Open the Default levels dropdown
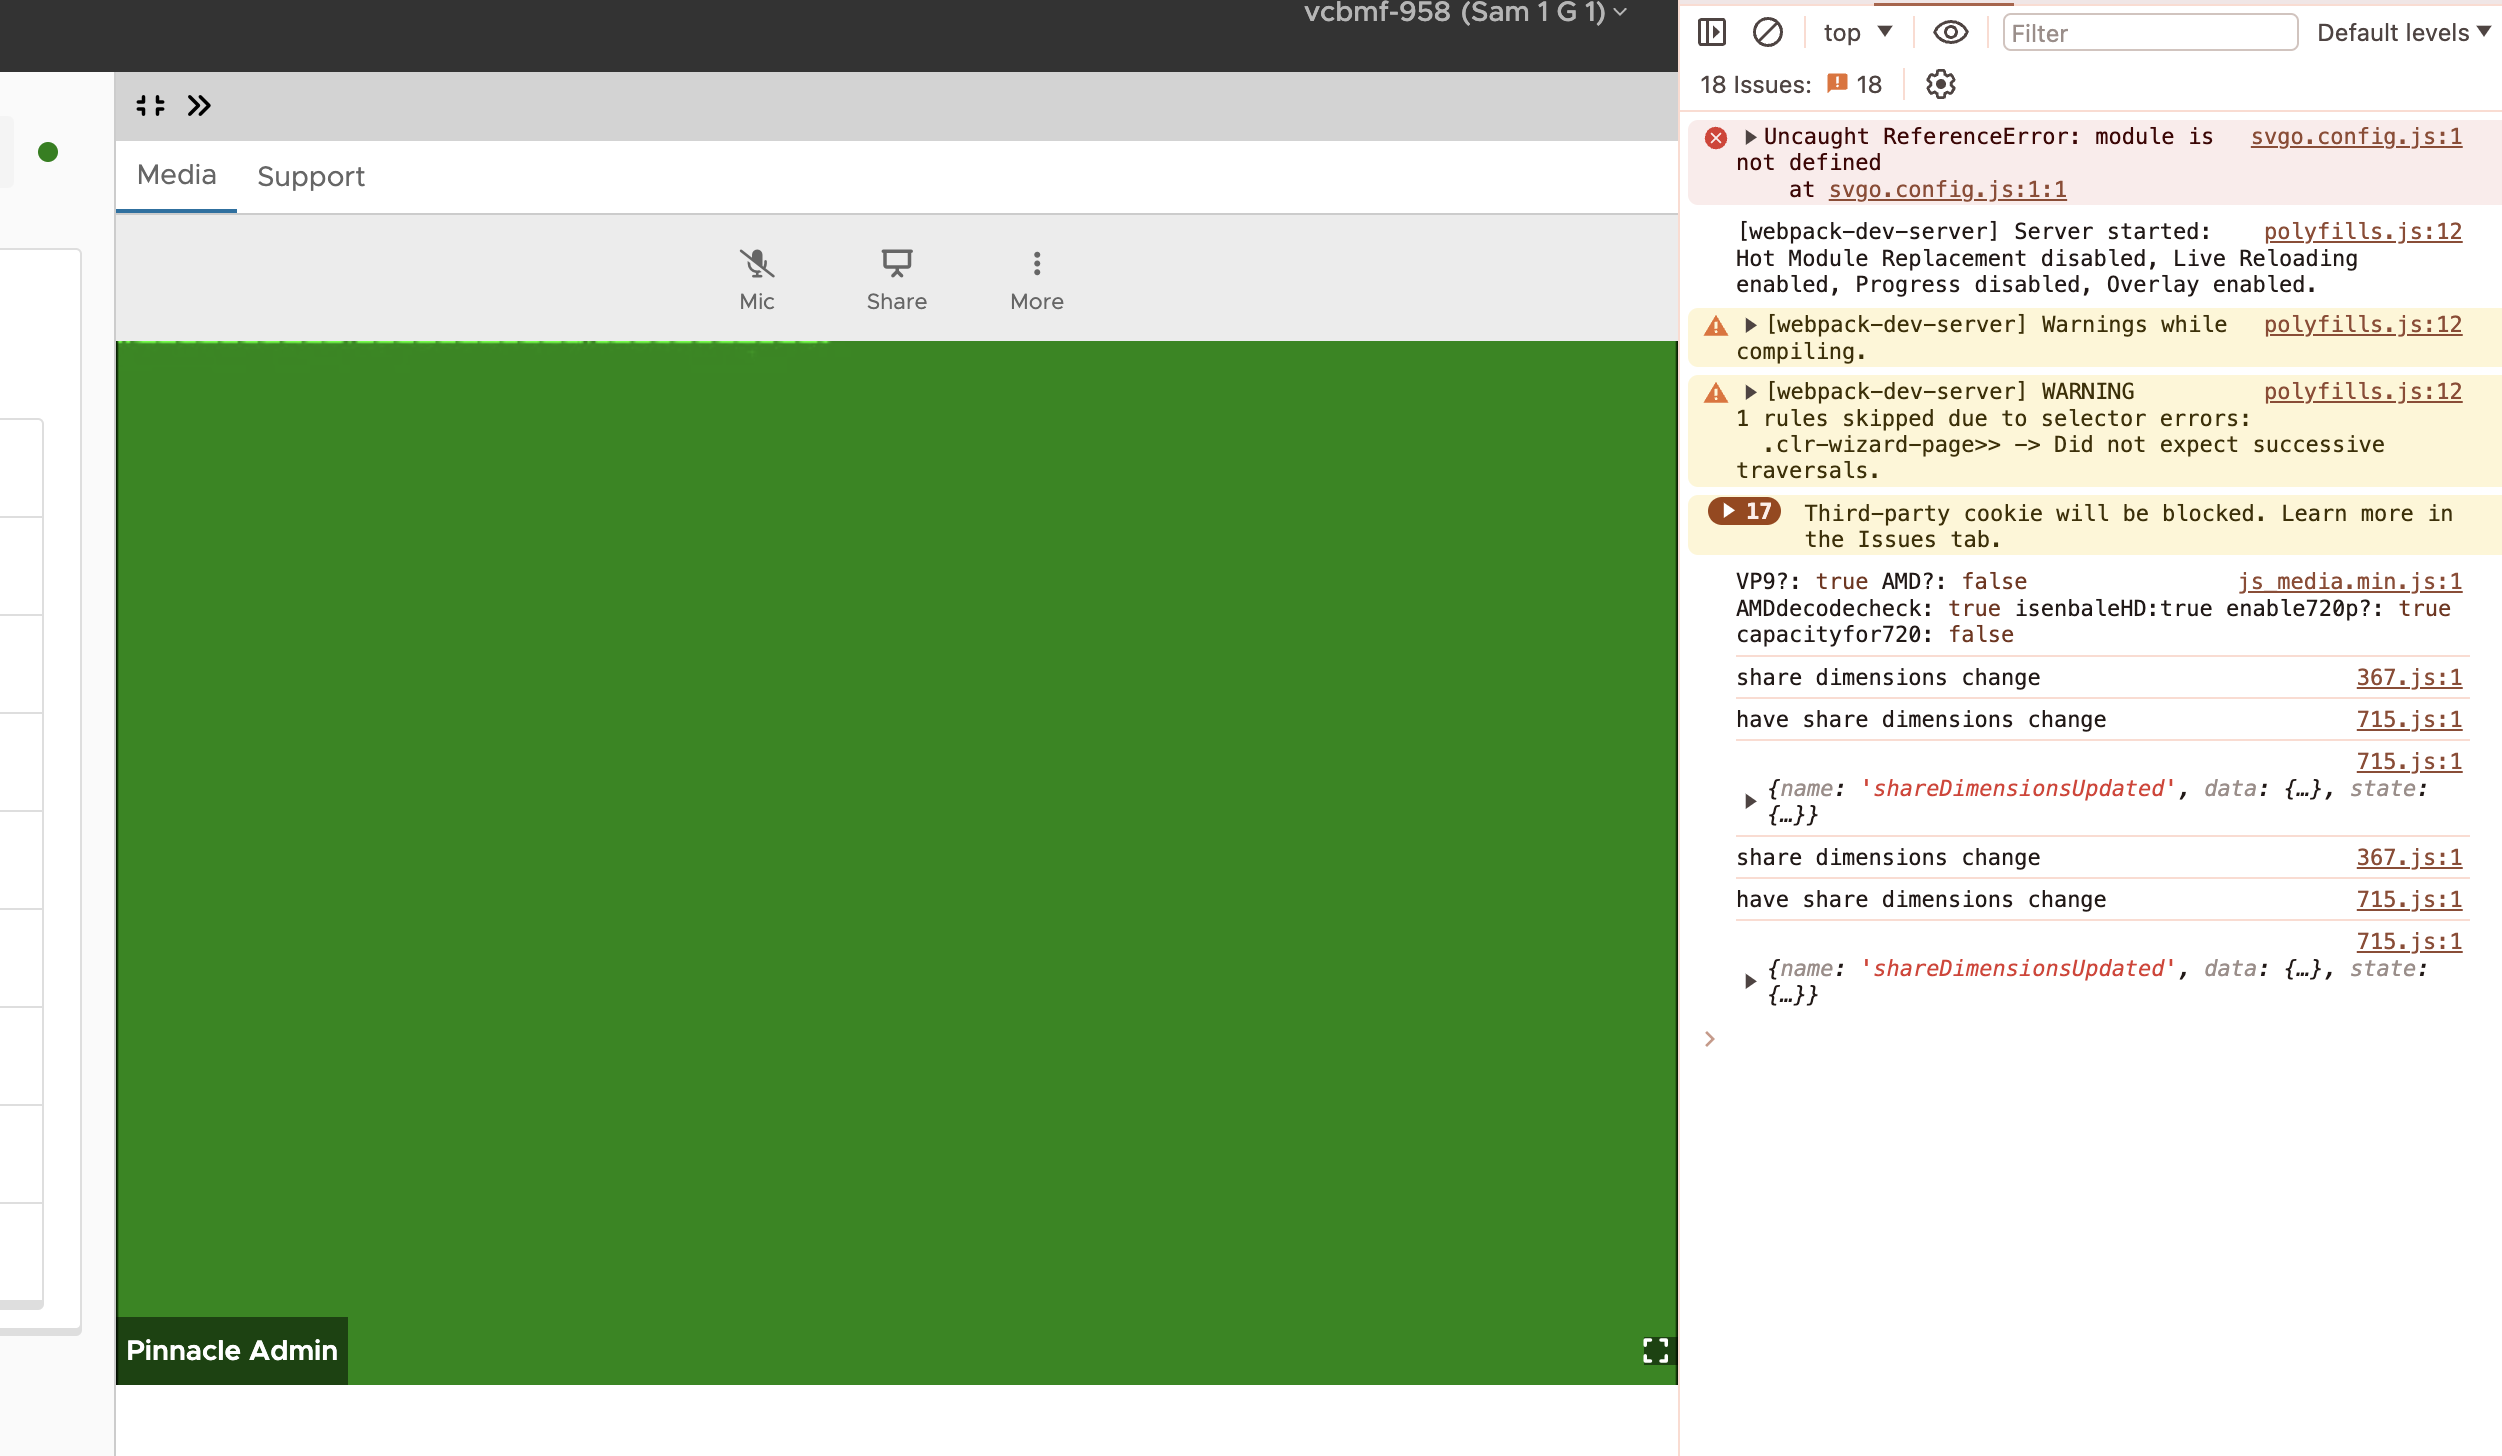2502x1456 pixels. [x=2402, y=33]
